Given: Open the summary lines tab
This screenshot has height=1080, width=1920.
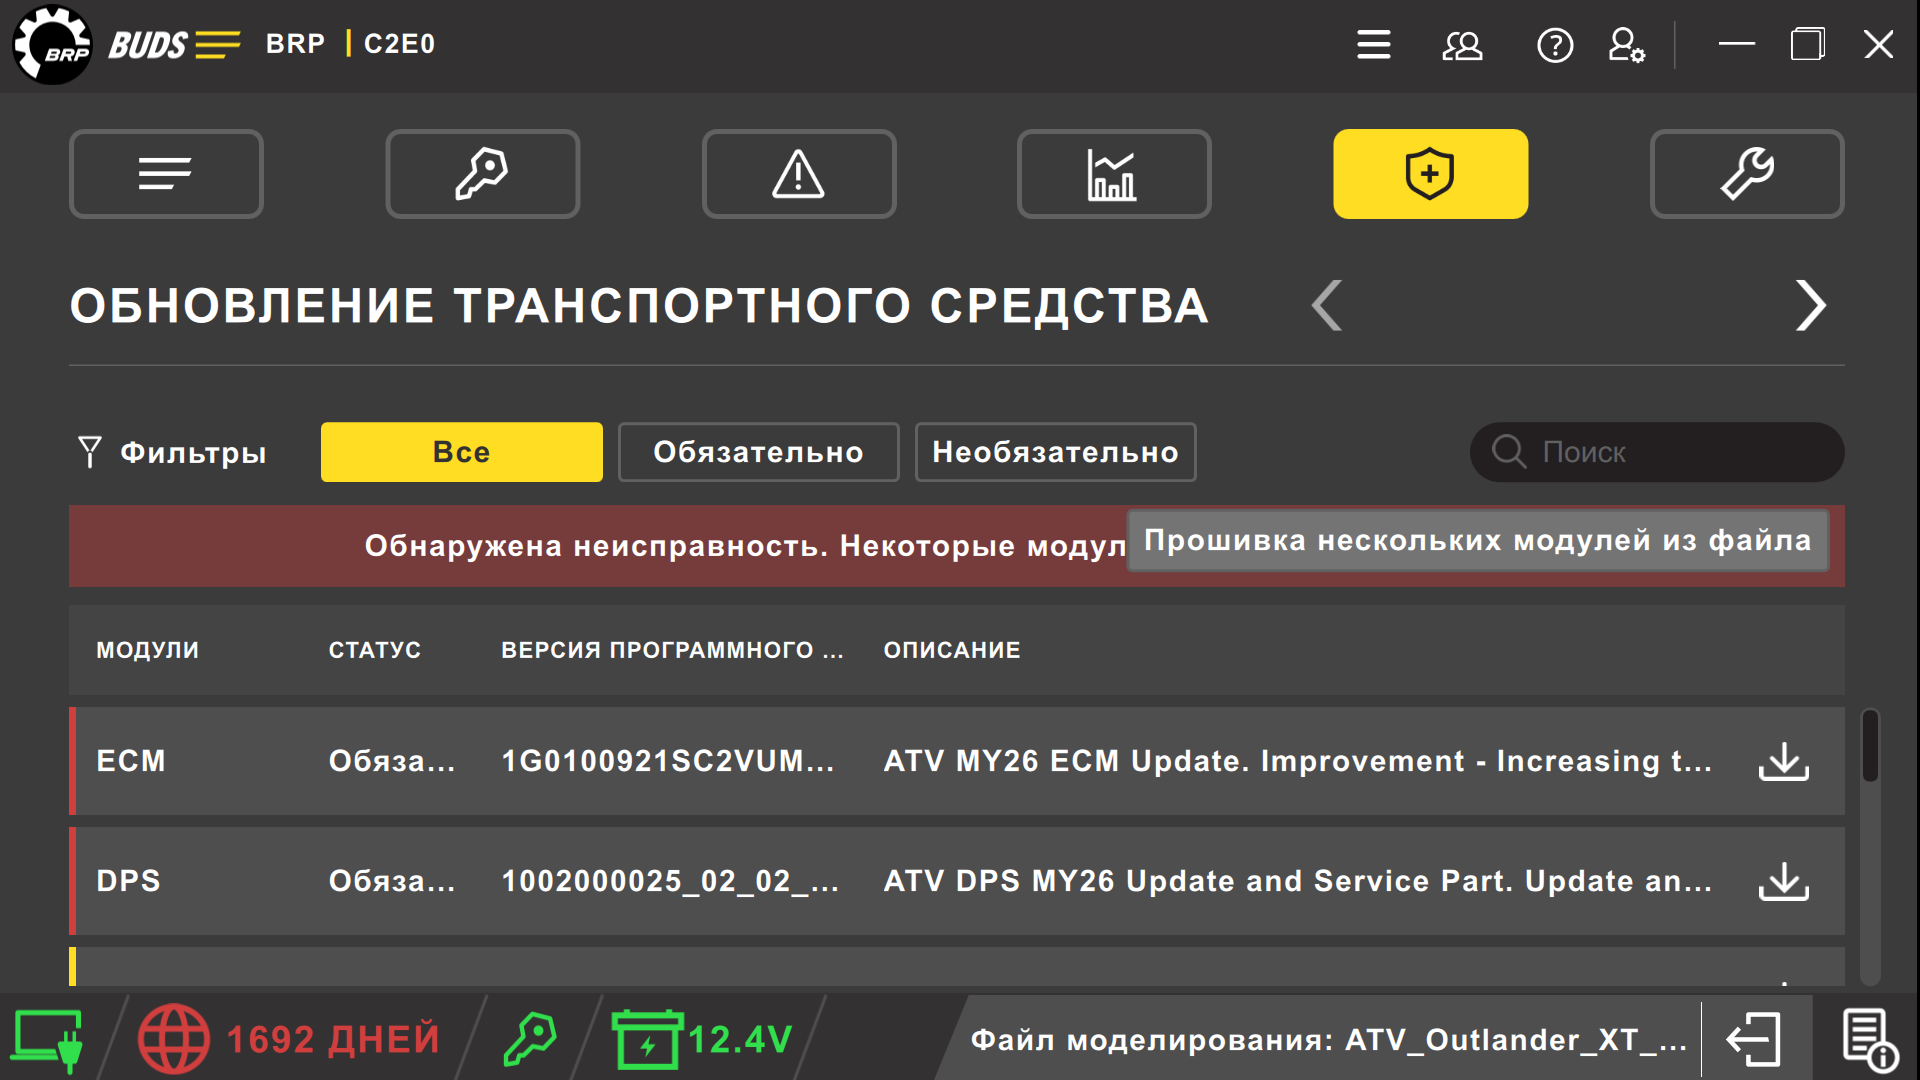Looking at the screenshot, I should click(166, 174).
